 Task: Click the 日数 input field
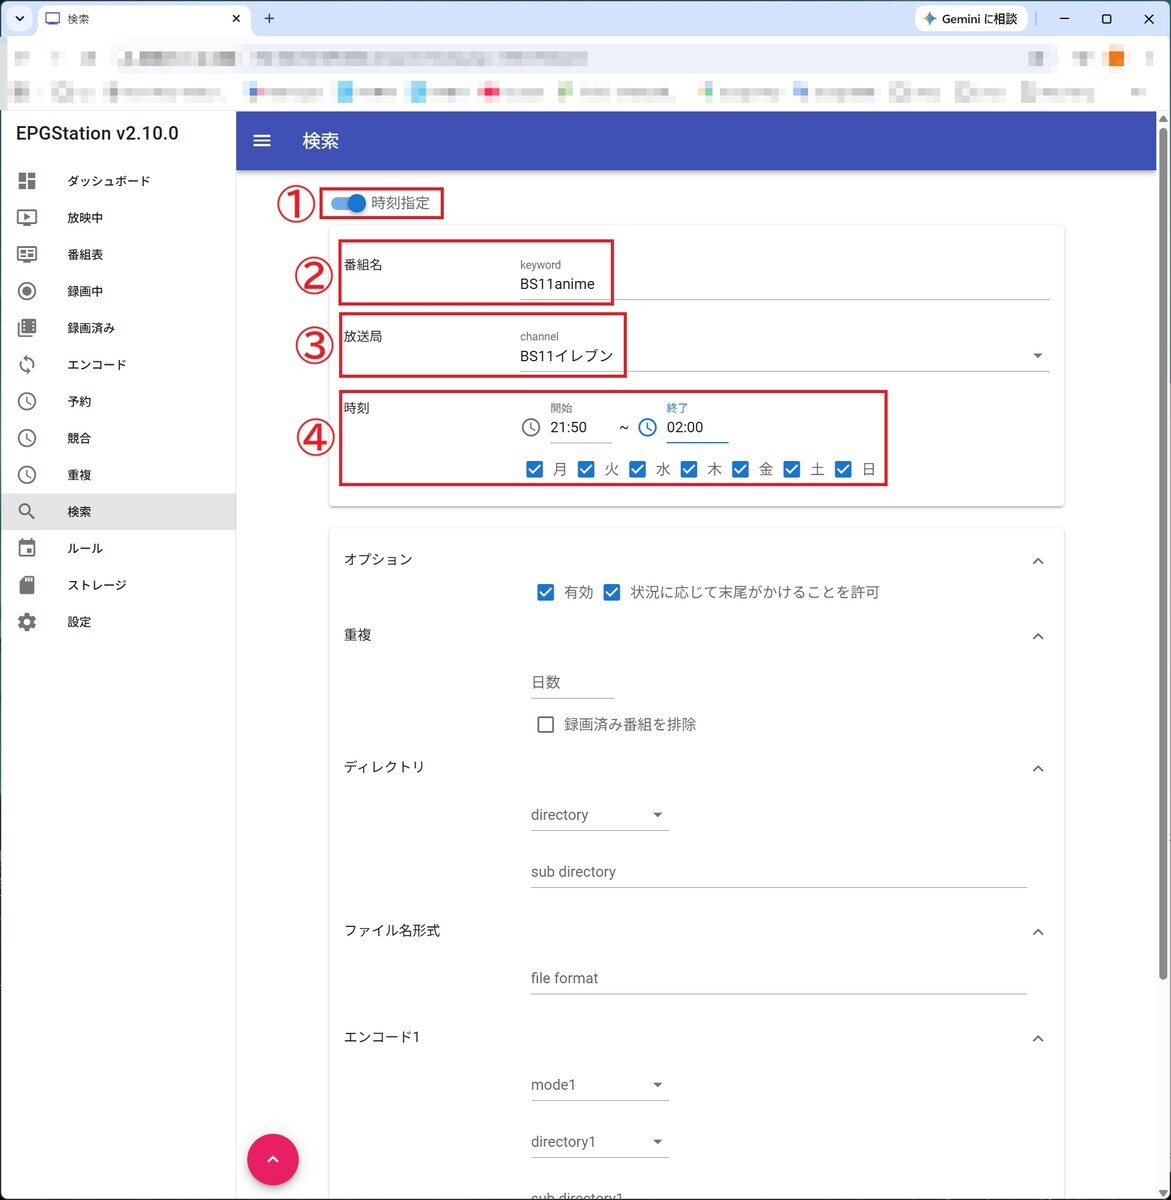tap(572, 682)
